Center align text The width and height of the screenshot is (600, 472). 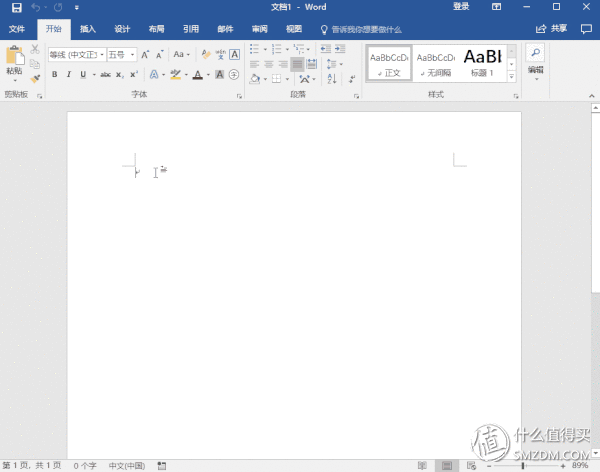269,64
